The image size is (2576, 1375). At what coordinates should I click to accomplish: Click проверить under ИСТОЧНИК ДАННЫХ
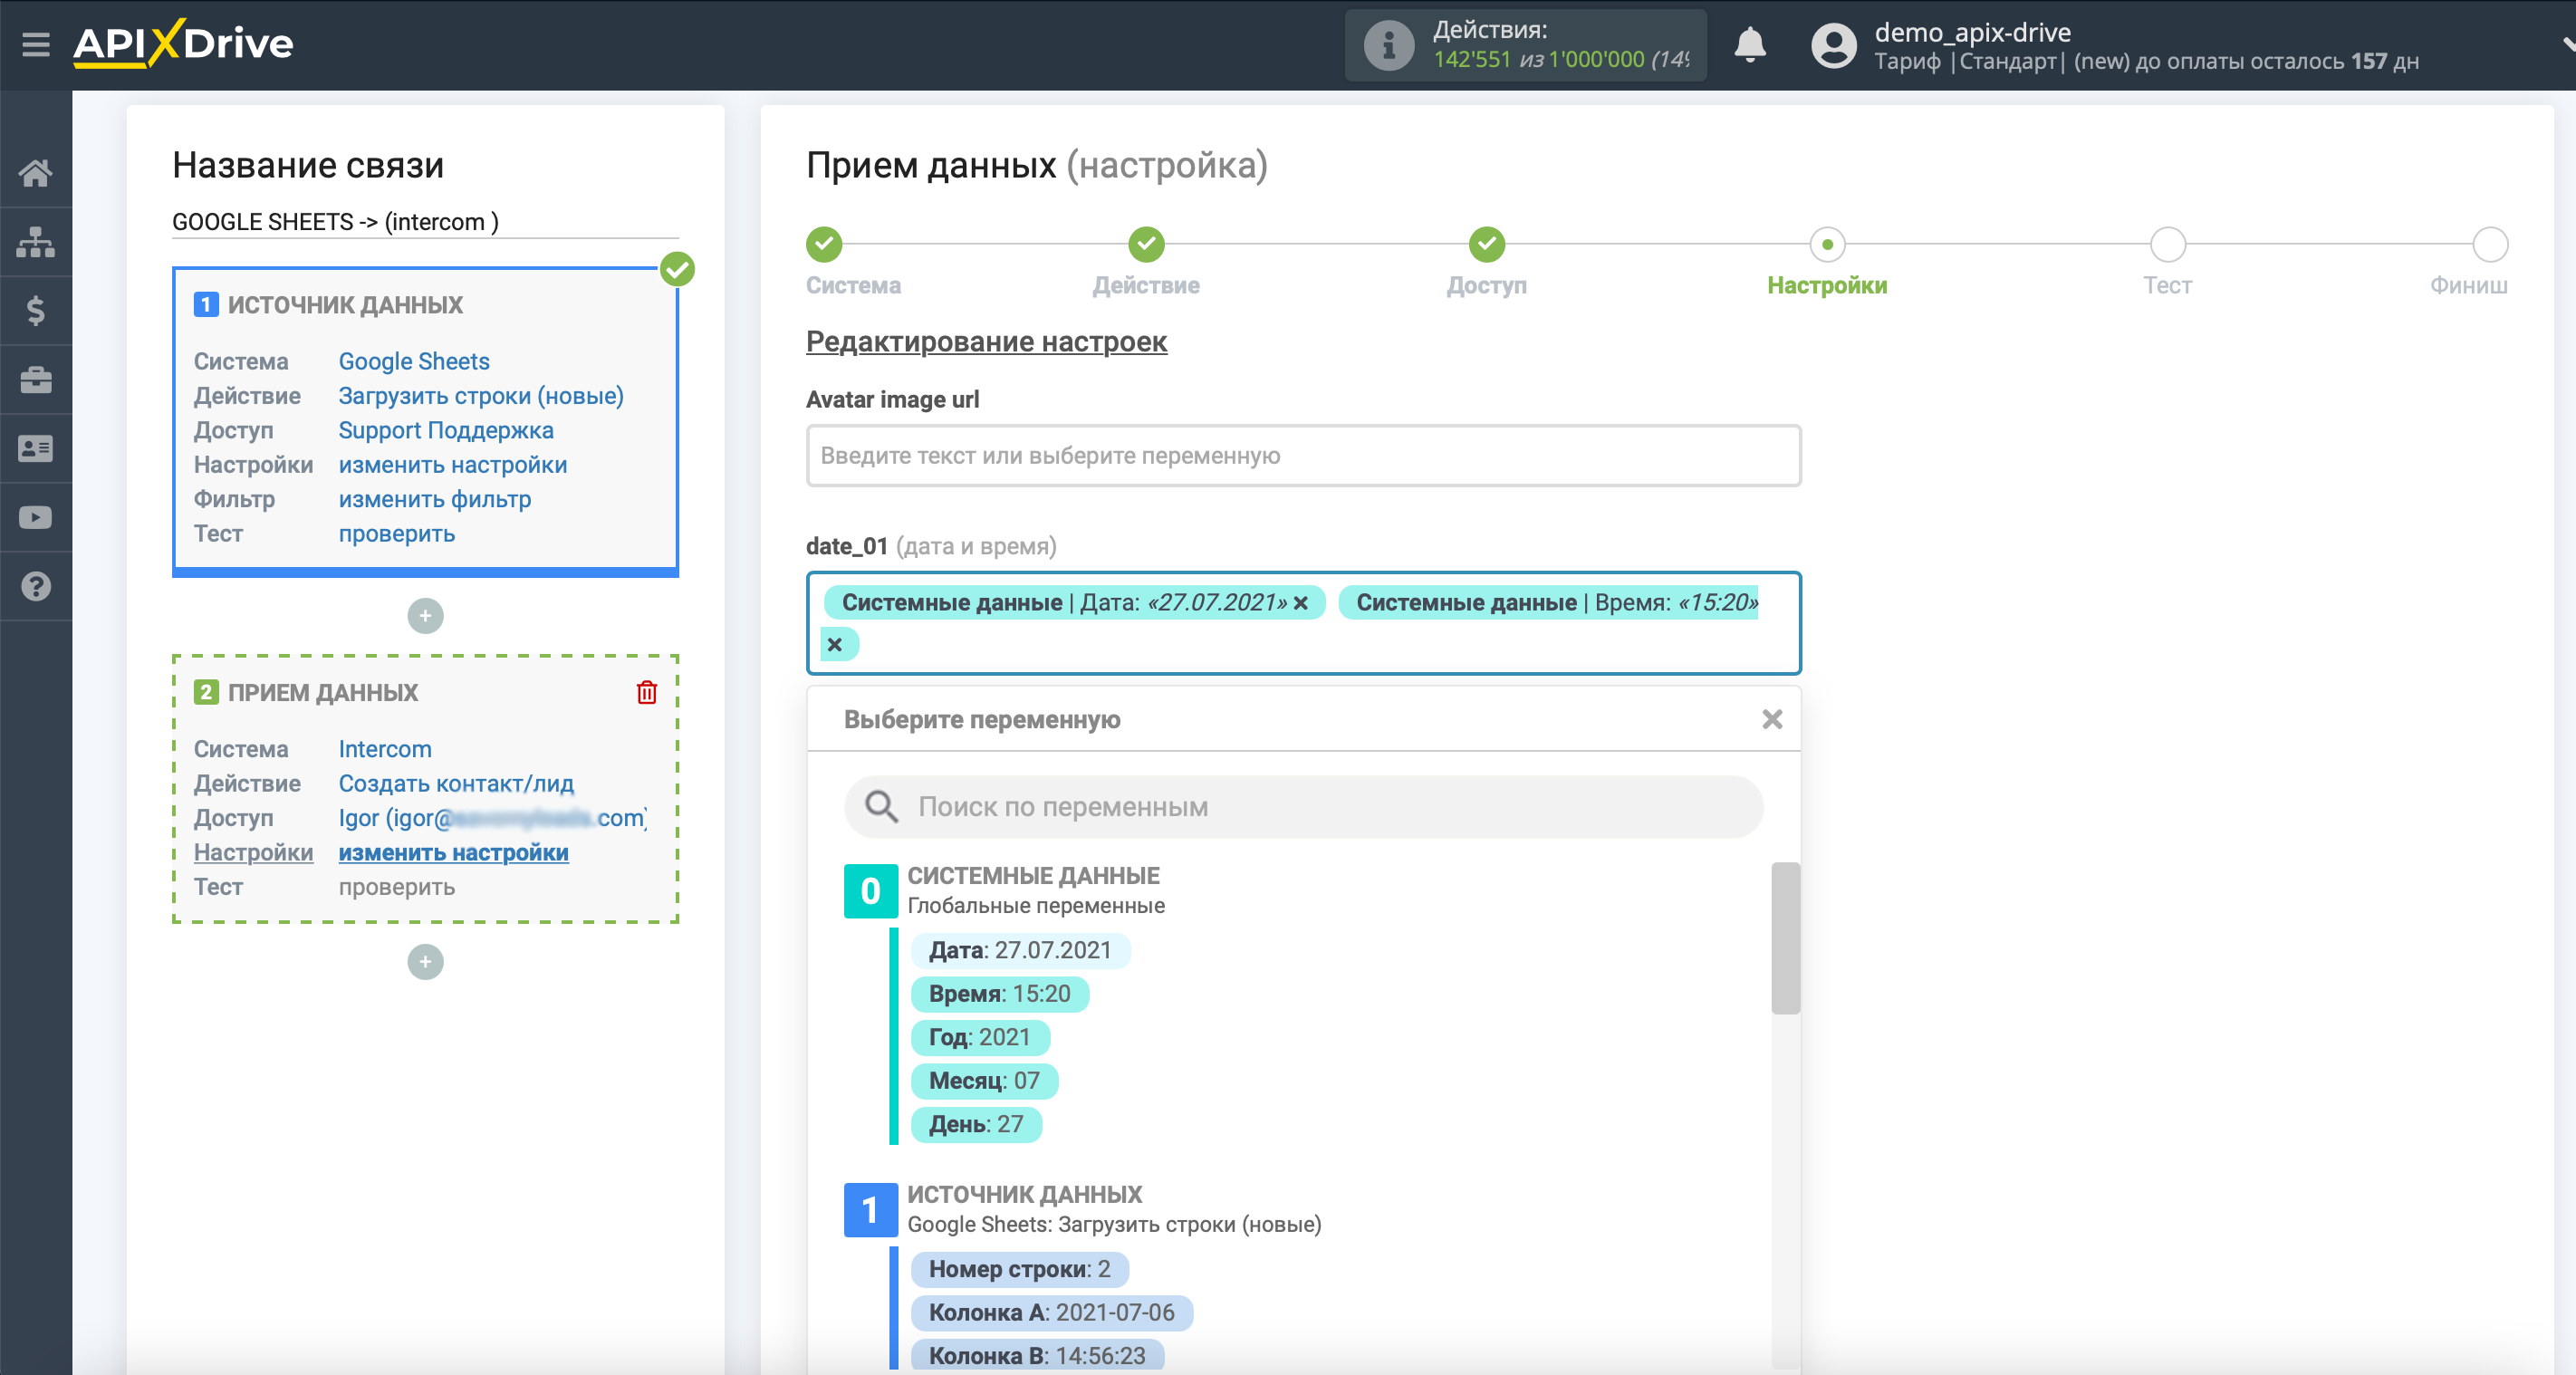(x=397, y=534)
